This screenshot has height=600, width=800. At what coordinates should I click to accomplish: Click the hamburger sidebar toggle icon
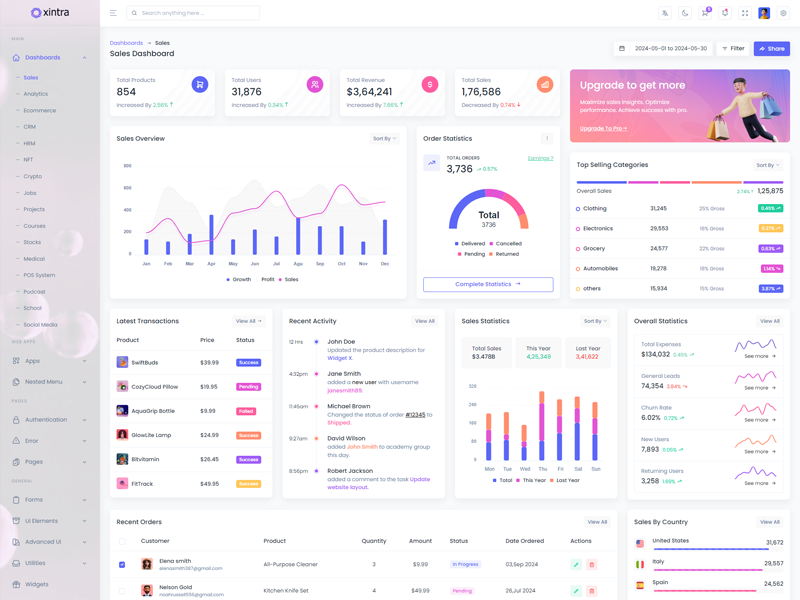113,13
